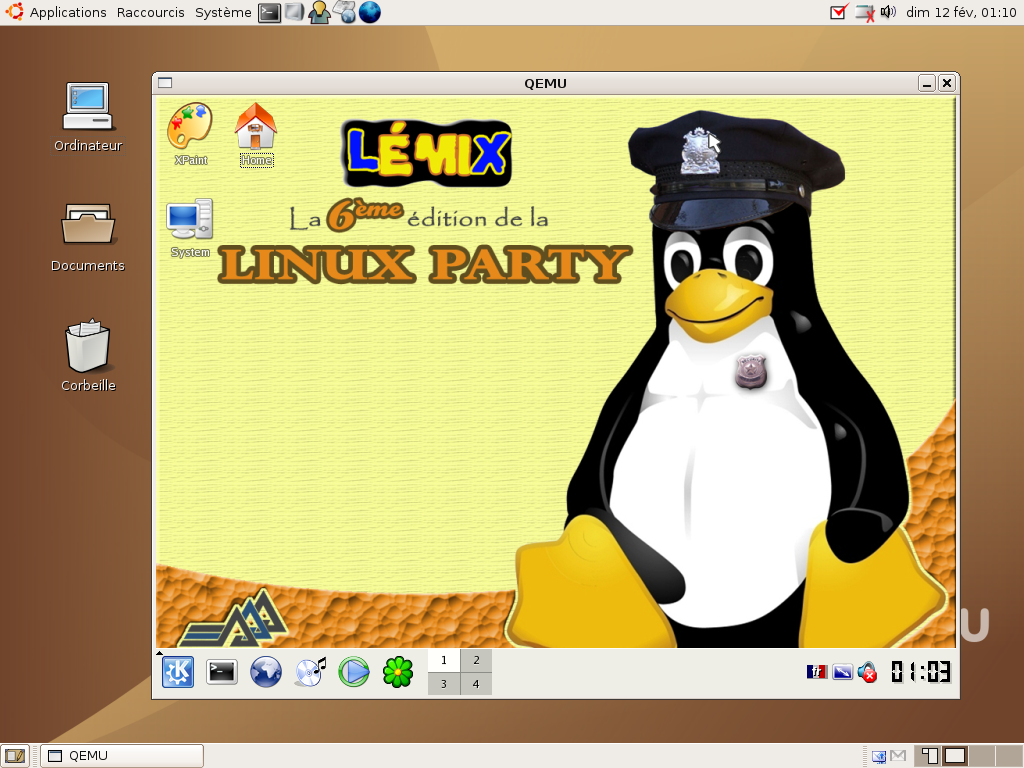
Task: Open the KDE K menu launcher
Action: pos(178,672)
